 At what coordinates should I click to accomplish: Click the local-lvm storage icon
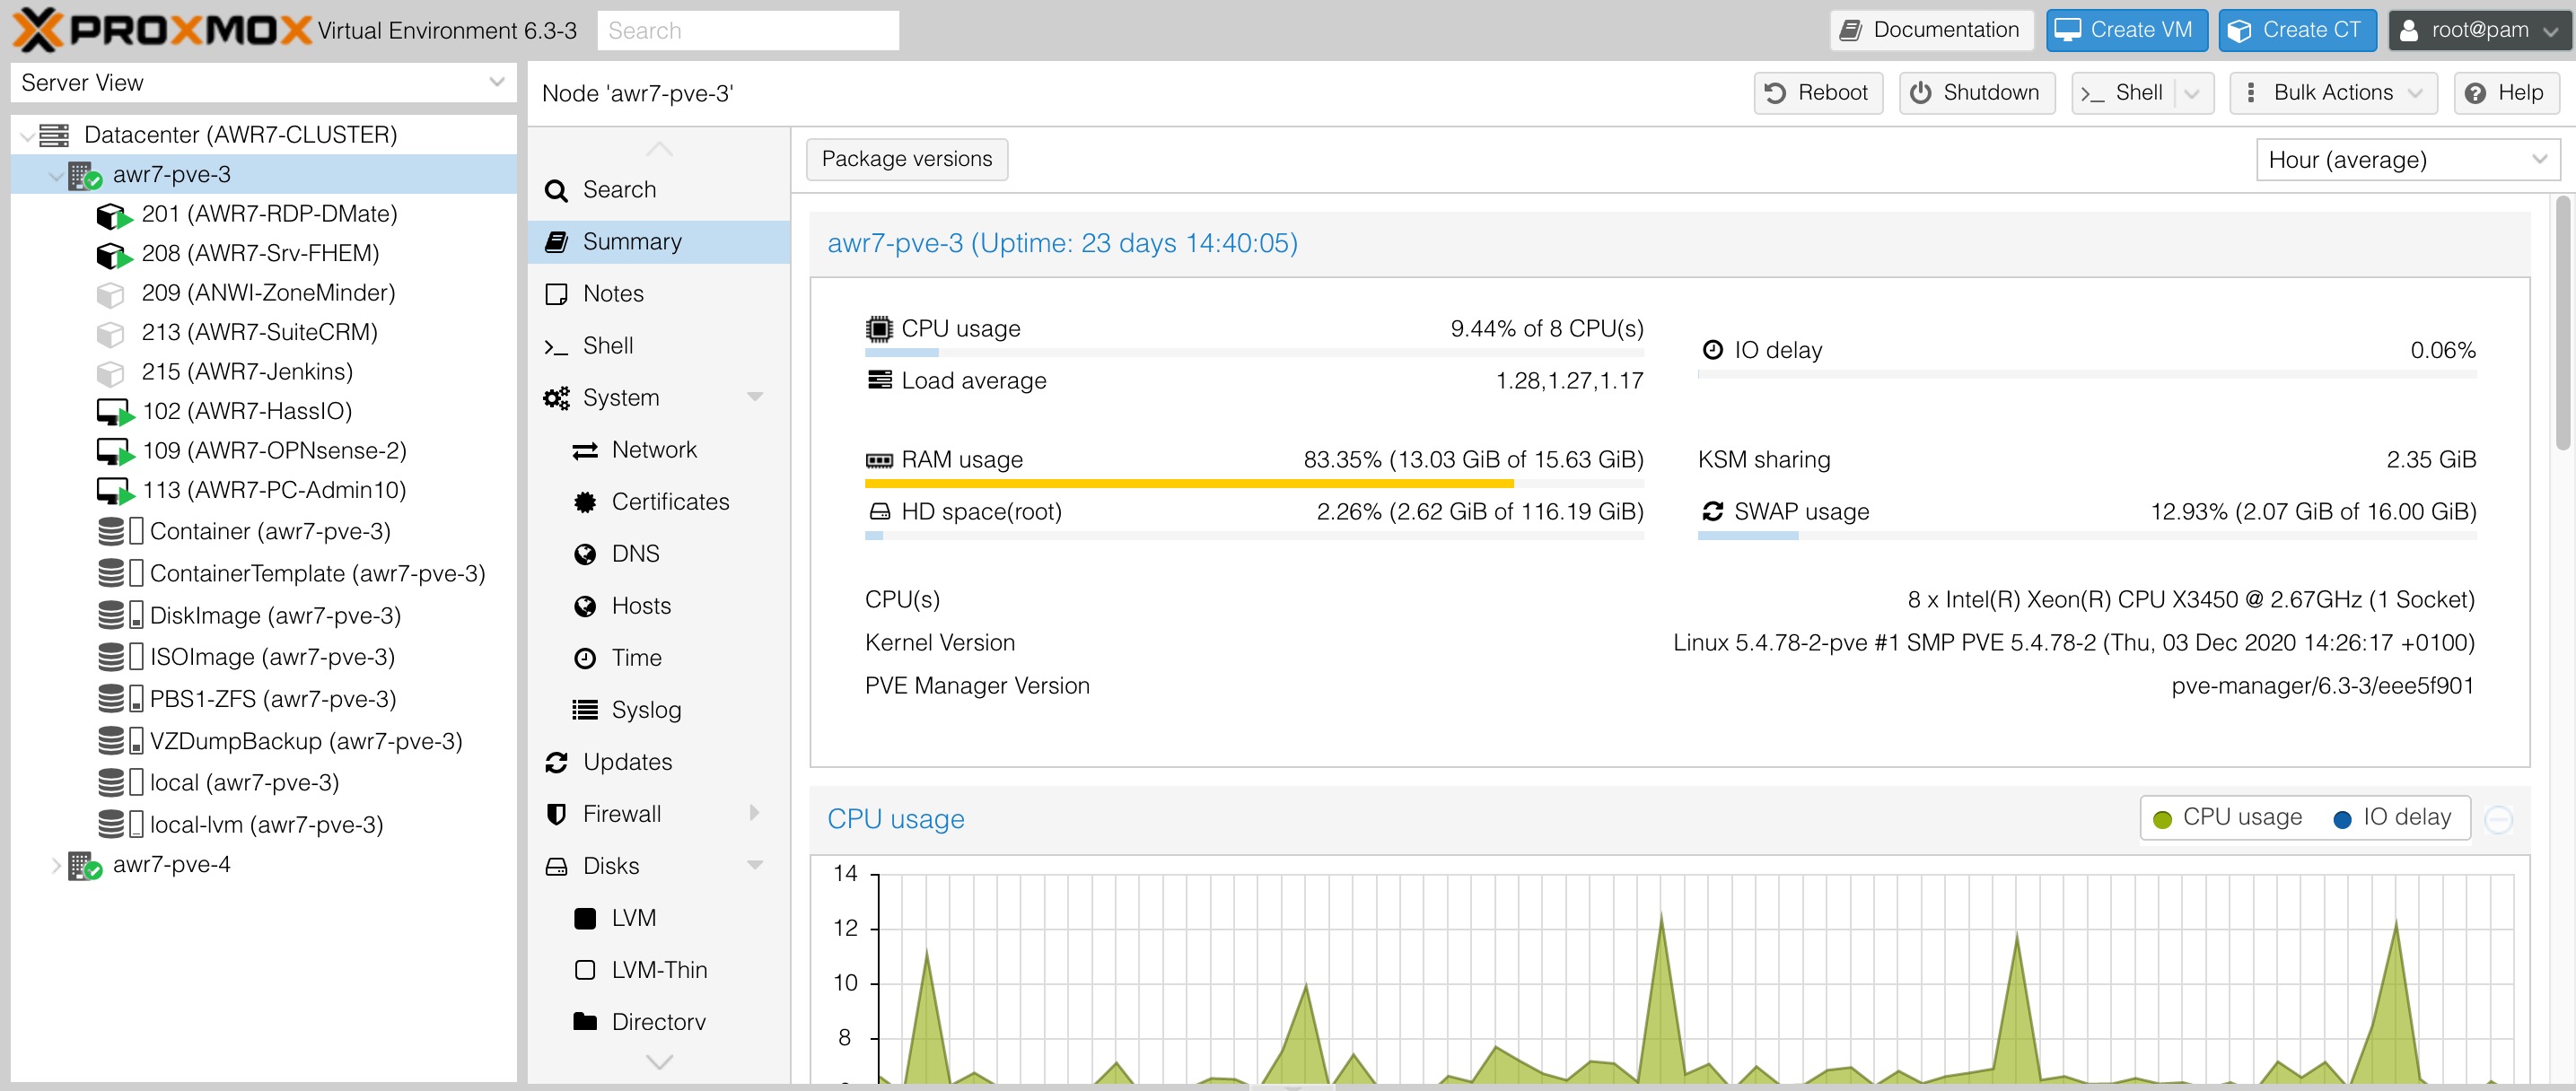121,824
